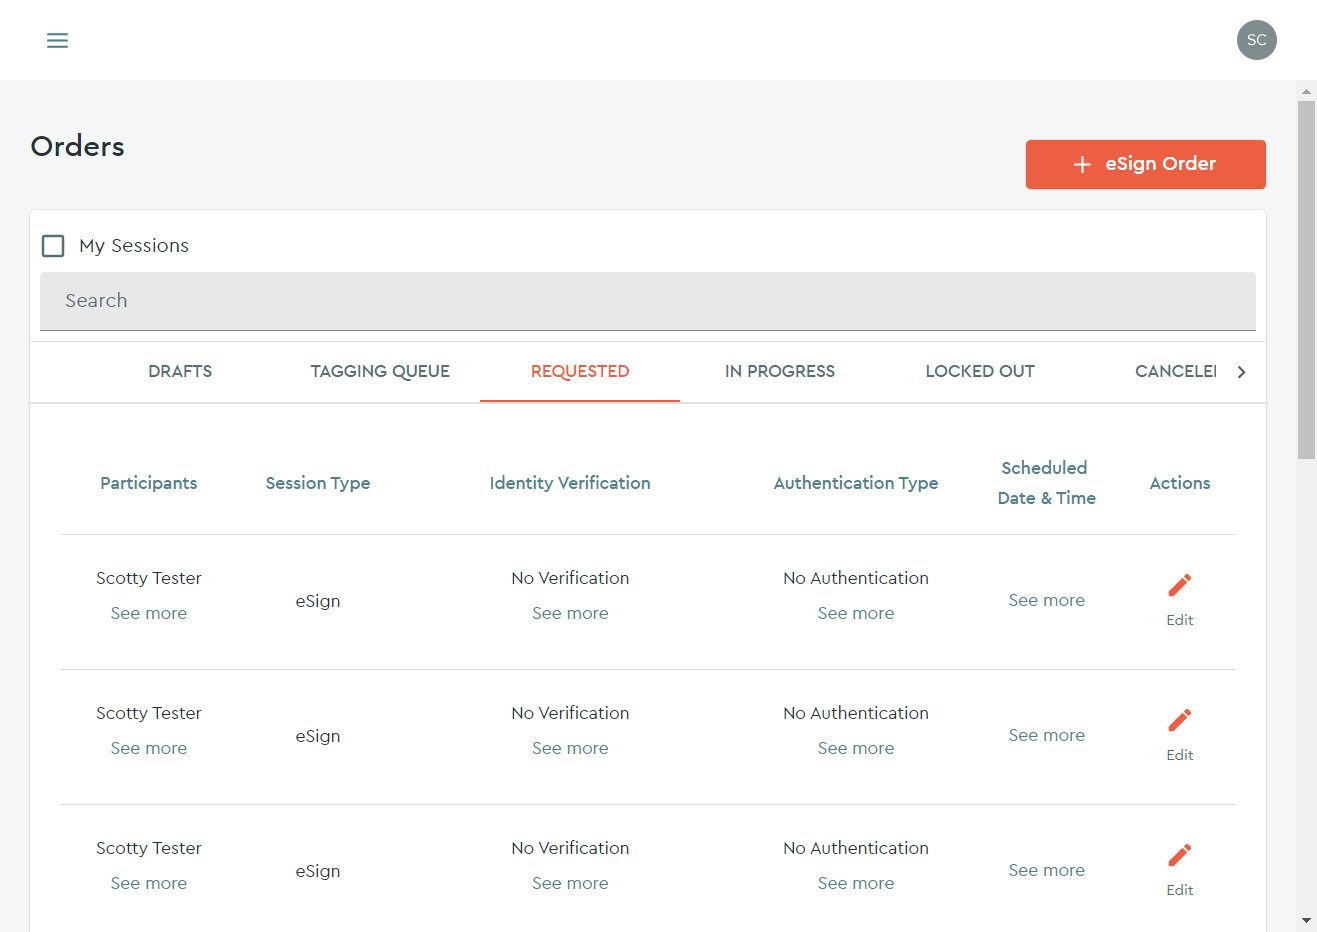This screenshot has width=1317, height=932.
Task: Select the Requested tab
Action: [580, 372]
